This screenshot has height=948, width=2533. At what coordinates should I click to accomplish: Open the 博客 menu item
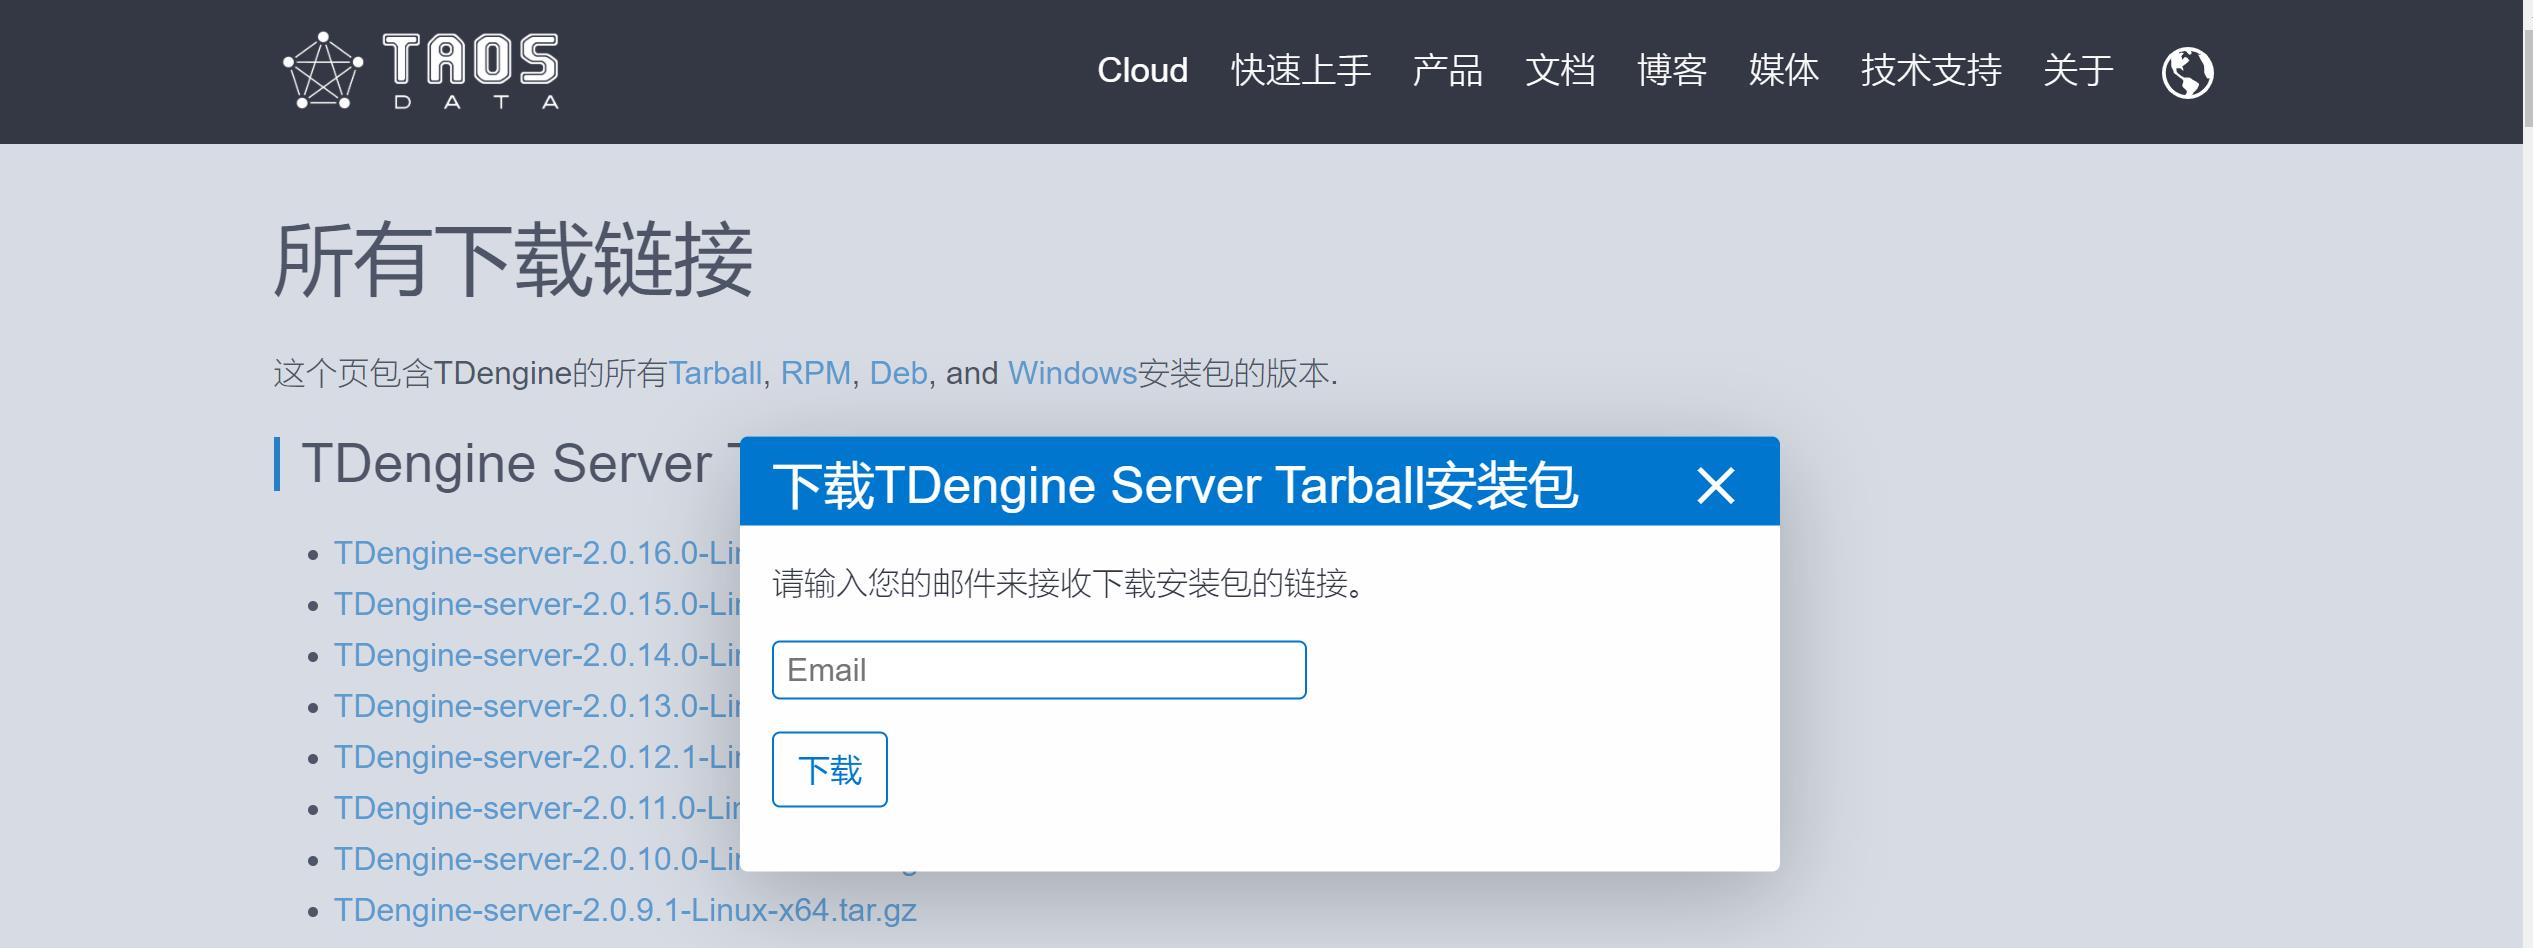(1671, 71)
